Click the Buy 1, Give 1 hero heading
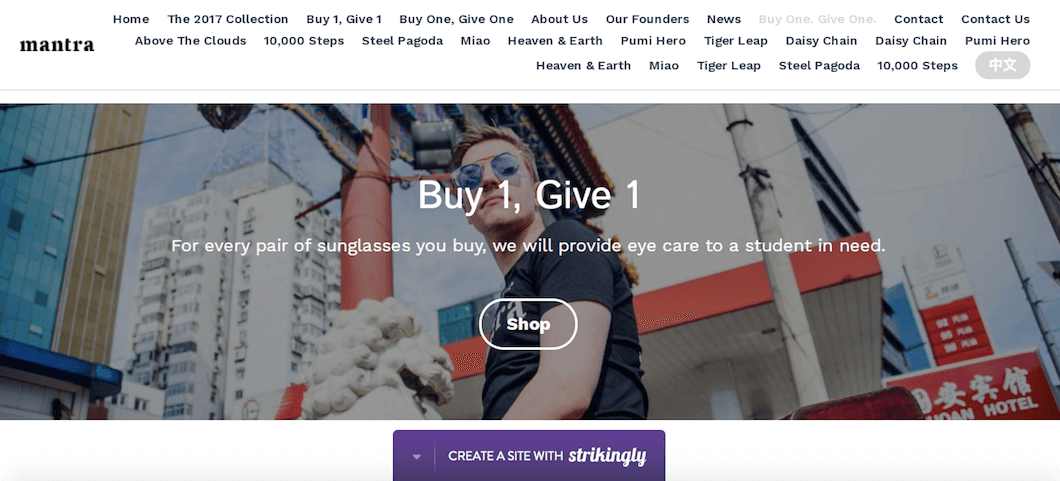This screenshot has width=1060, height=481. pos(529,195)
